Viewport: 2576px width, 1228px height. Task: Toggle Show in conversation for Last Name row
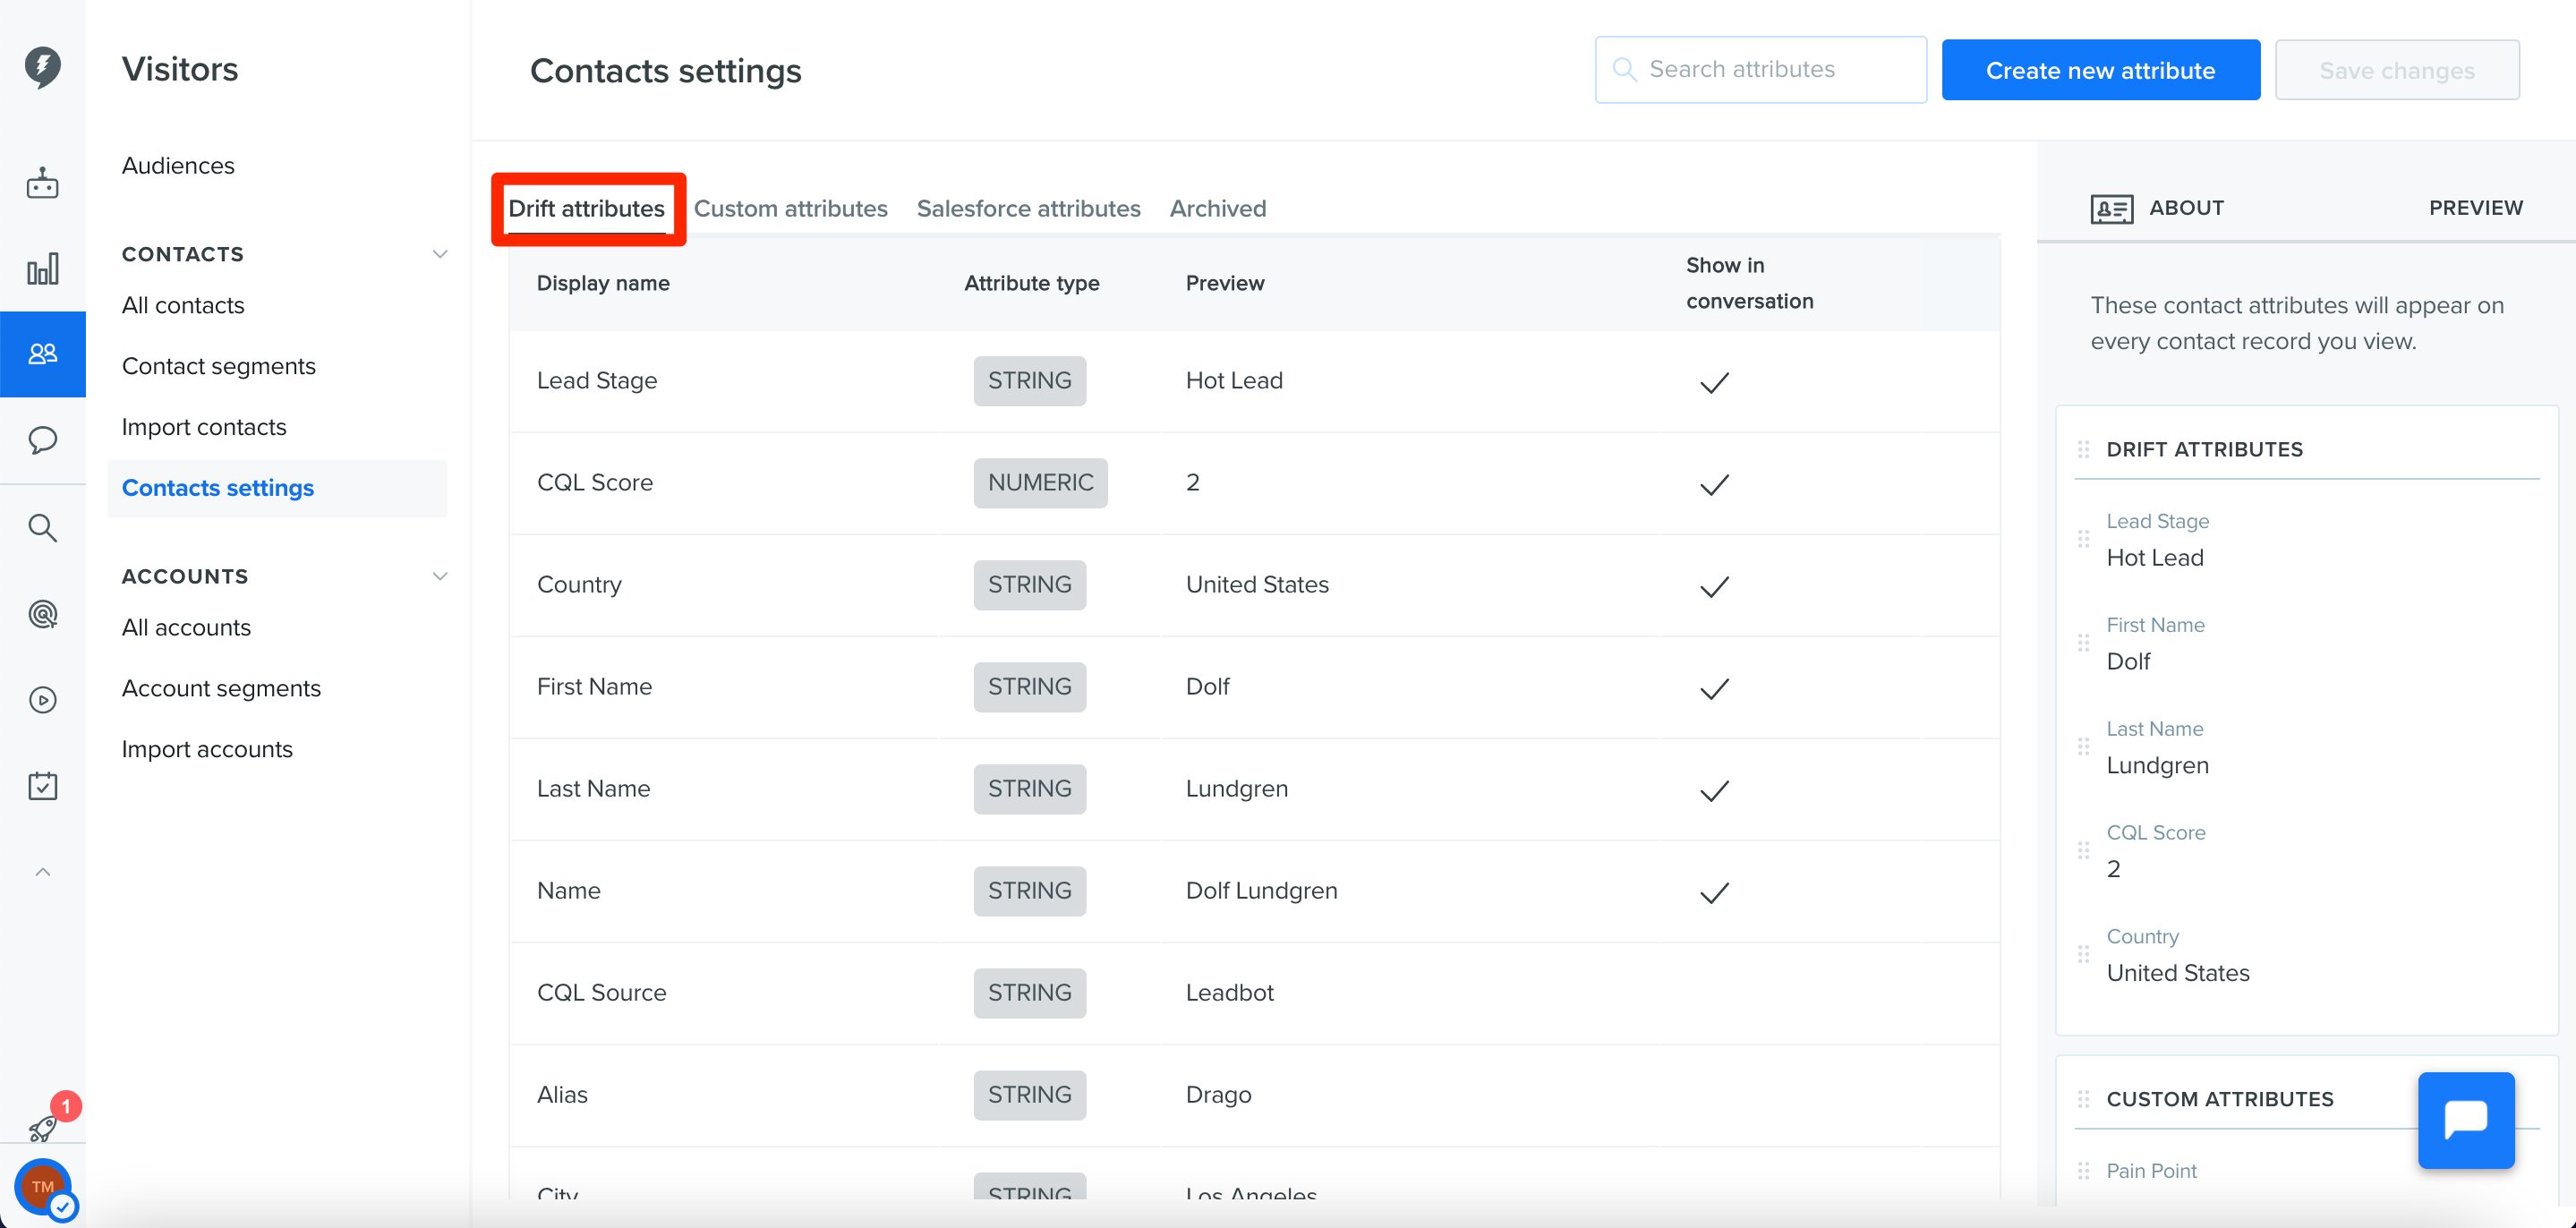pos(1714,791)
